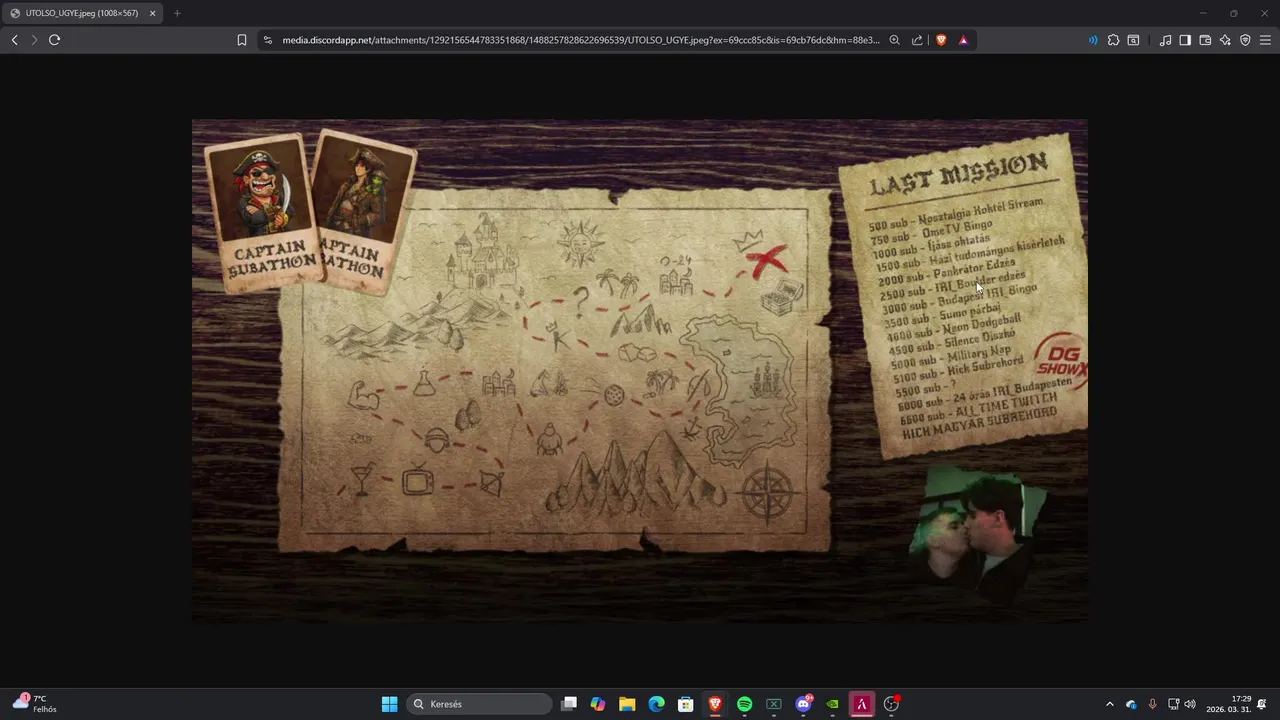Click the 'LAST MISSION' heading on the parchment

pos(958,173)
